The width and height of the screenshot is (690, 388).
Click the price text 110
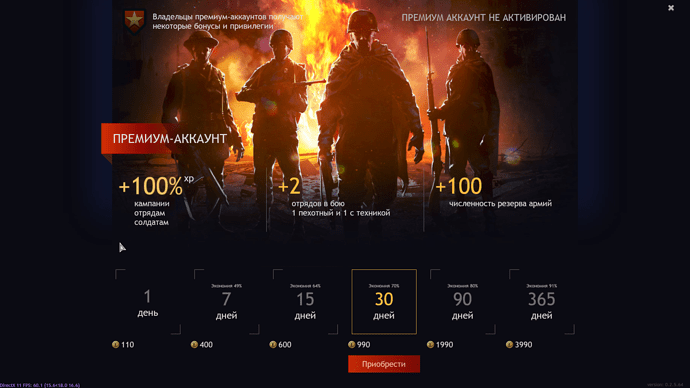coord(128,344)
